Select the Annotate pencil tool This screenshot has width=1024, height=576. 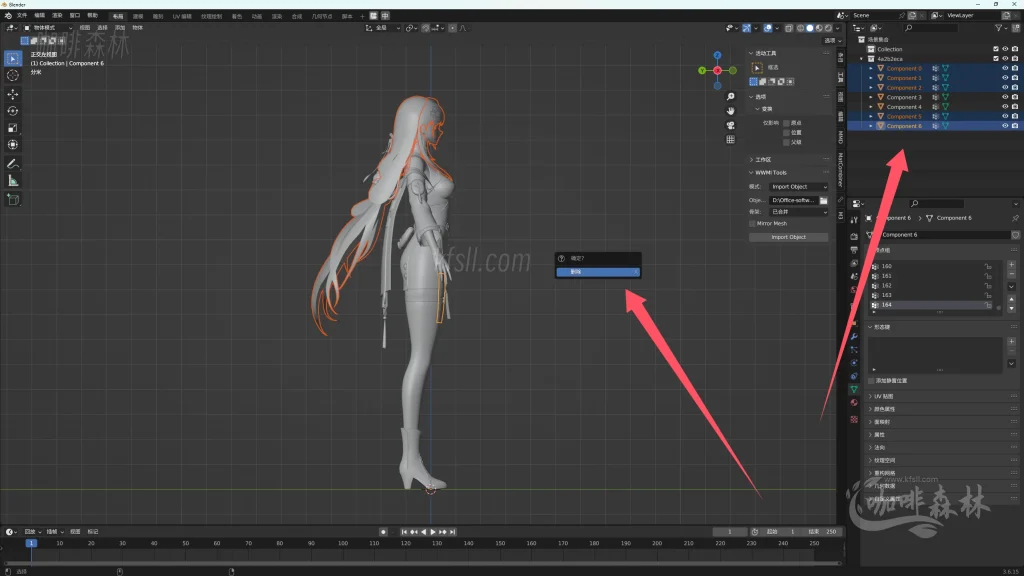[x=12, y=164]
